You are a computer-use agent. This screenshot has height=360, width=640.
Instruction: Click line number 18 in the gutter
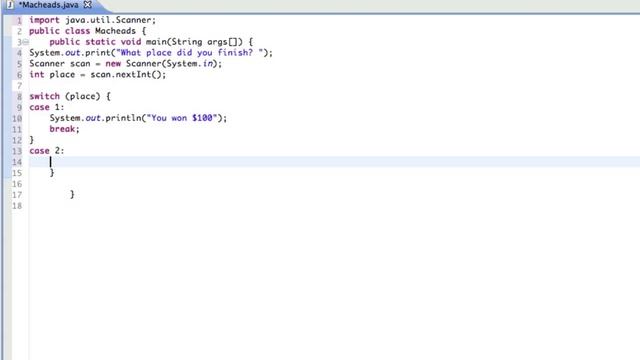[17, 206]
